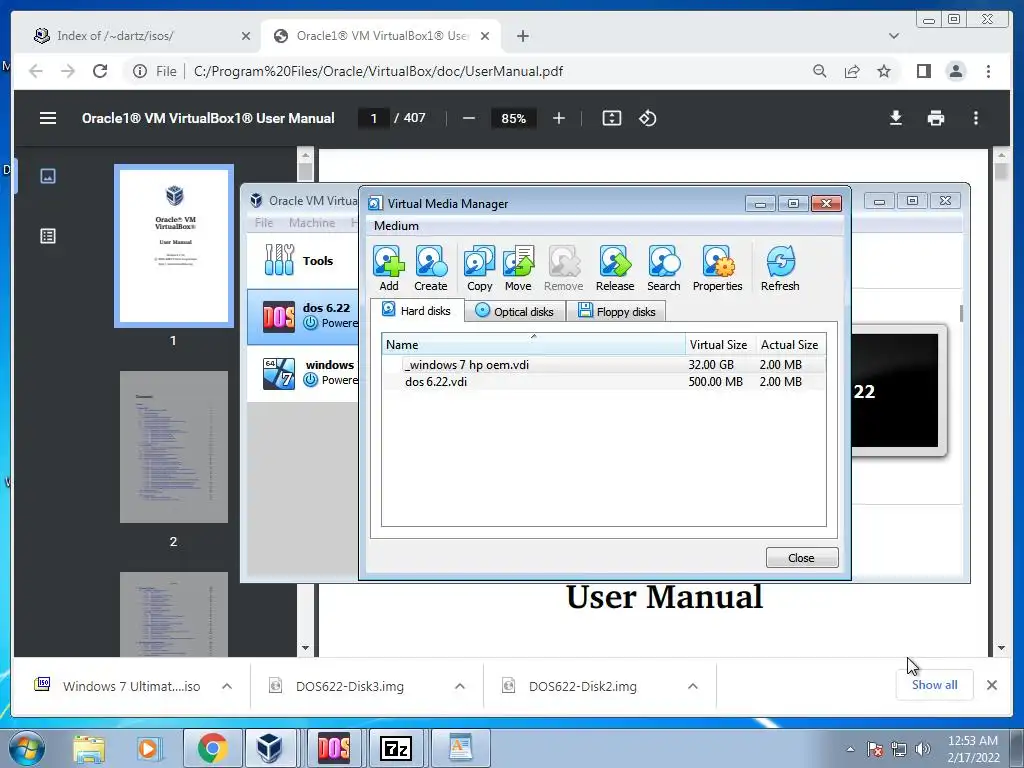Reload the current page
This screenshot has height=768, width=1024.
(100, 71)
